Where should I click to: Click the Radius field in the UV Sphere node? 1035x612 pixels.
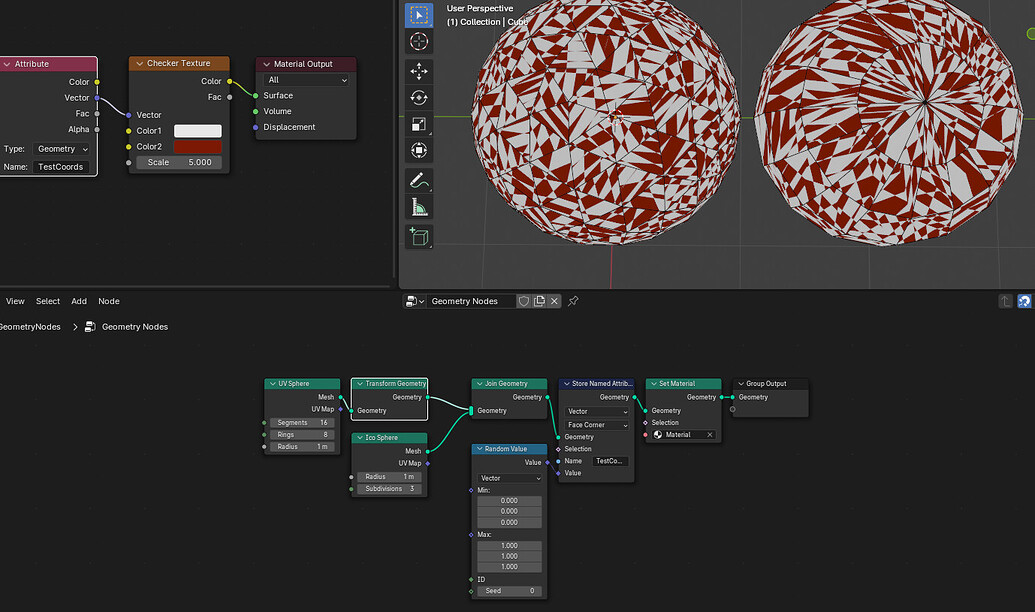tap(302, 447)
